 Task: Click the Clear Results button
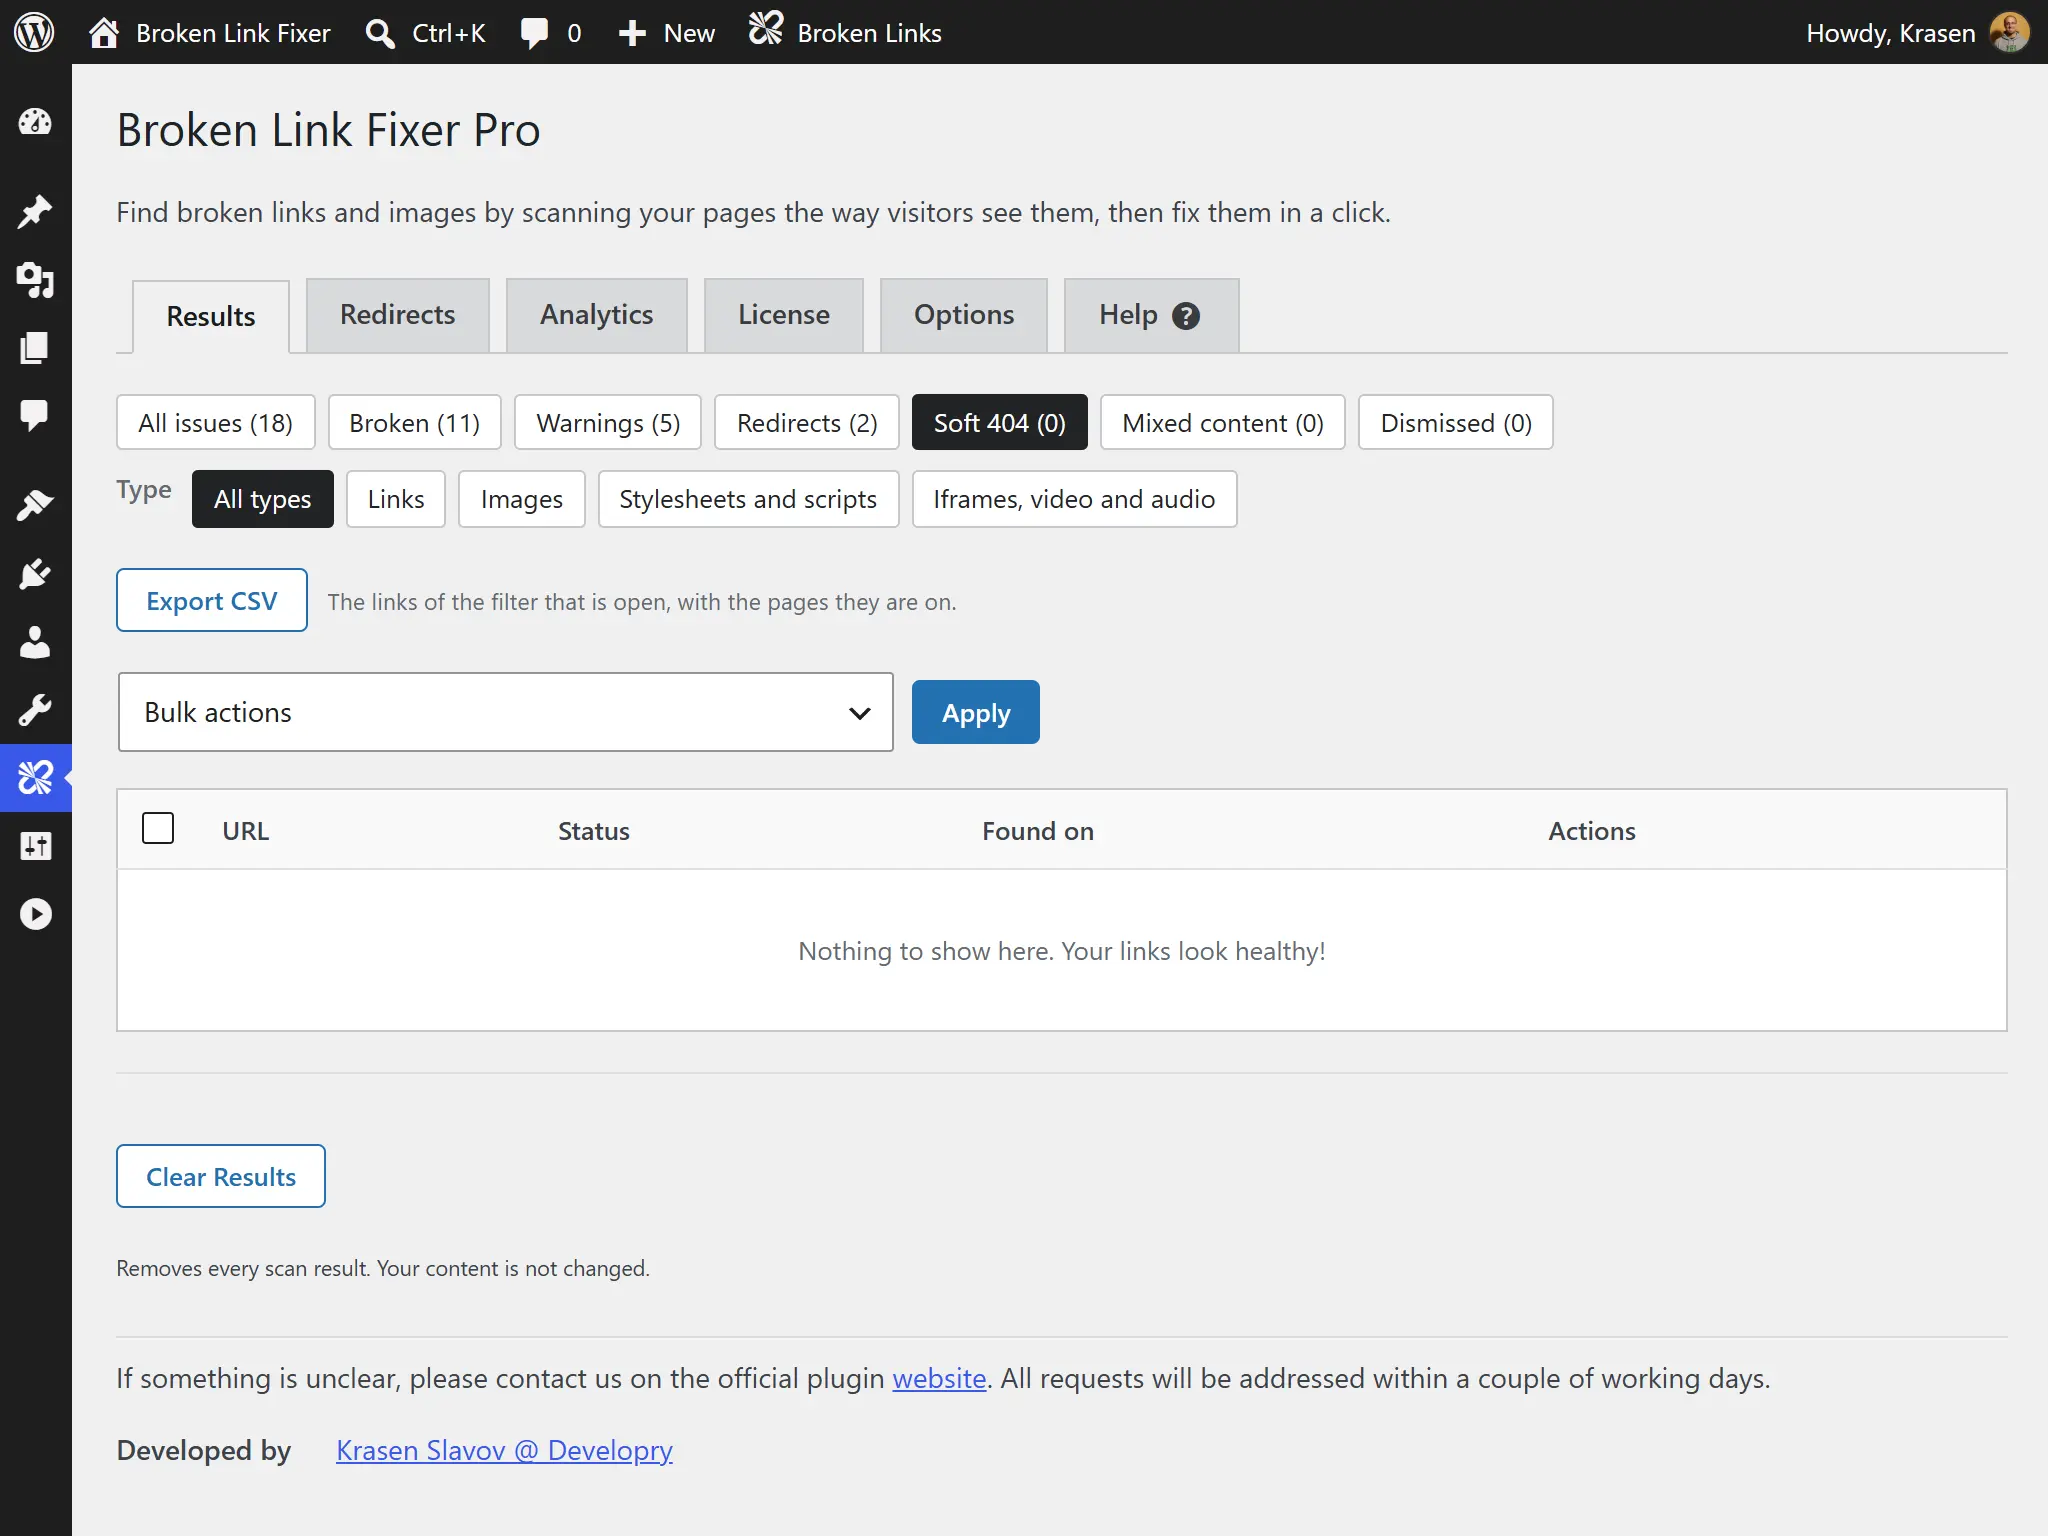click(221, 1176)
